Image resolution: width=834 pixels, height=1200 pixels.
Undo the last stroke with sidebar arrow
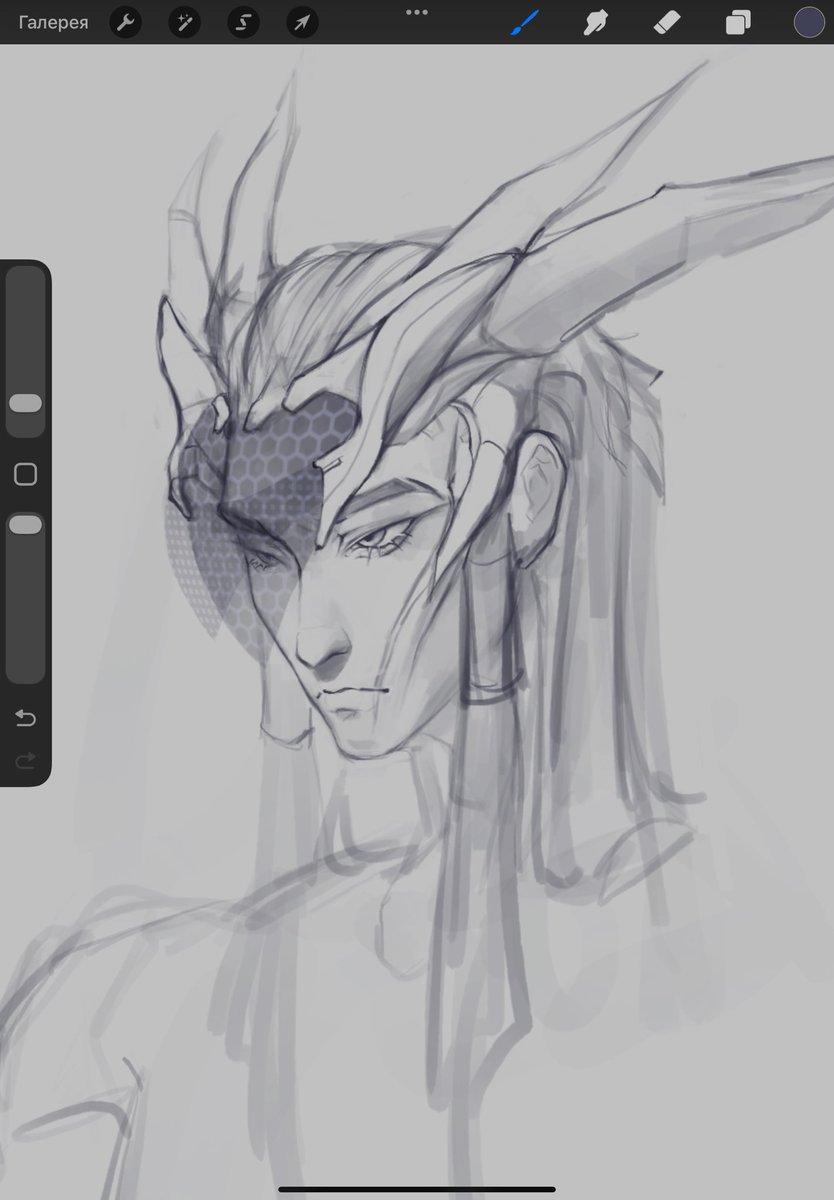point(25,718)
